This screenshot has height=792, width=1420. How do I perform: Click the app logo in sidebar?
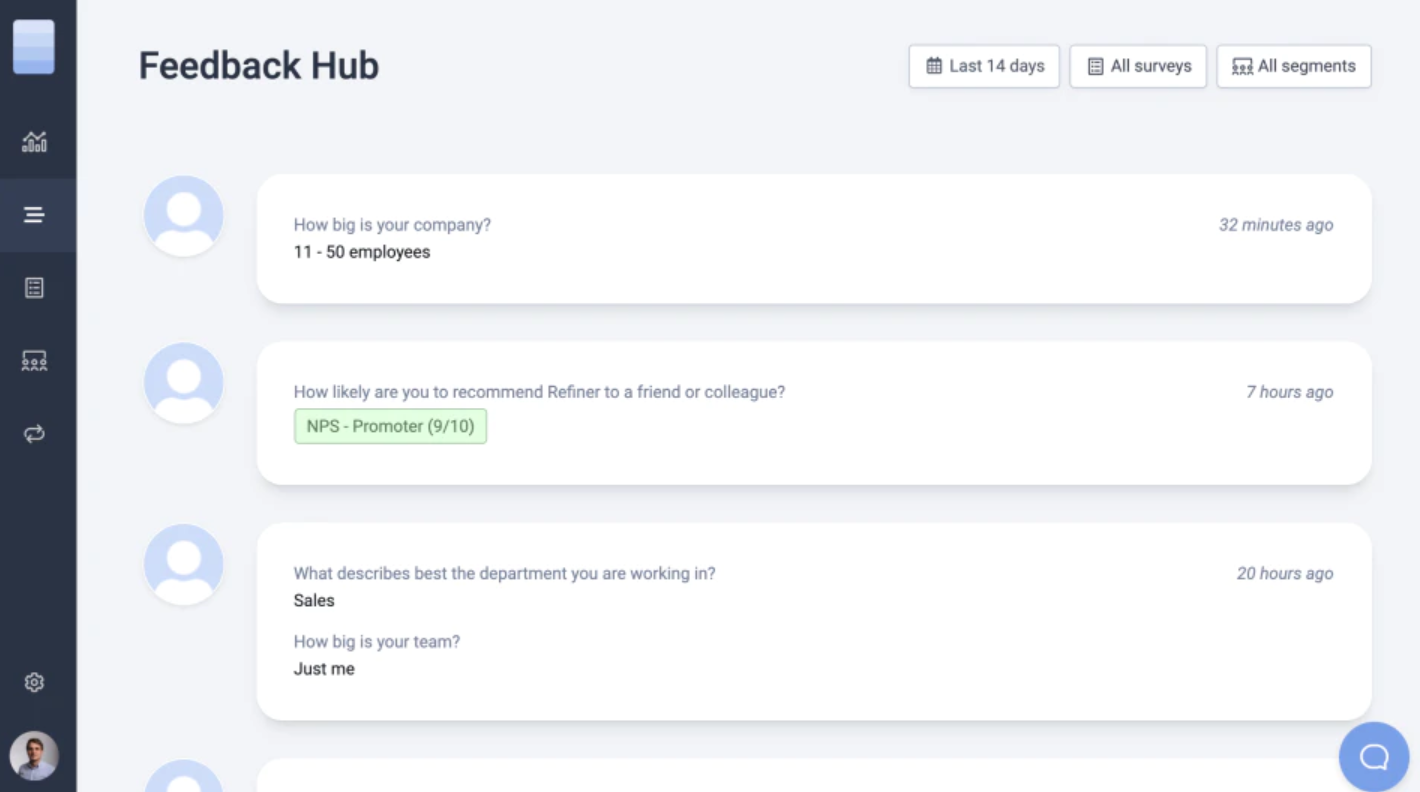[x=34, y=46]
